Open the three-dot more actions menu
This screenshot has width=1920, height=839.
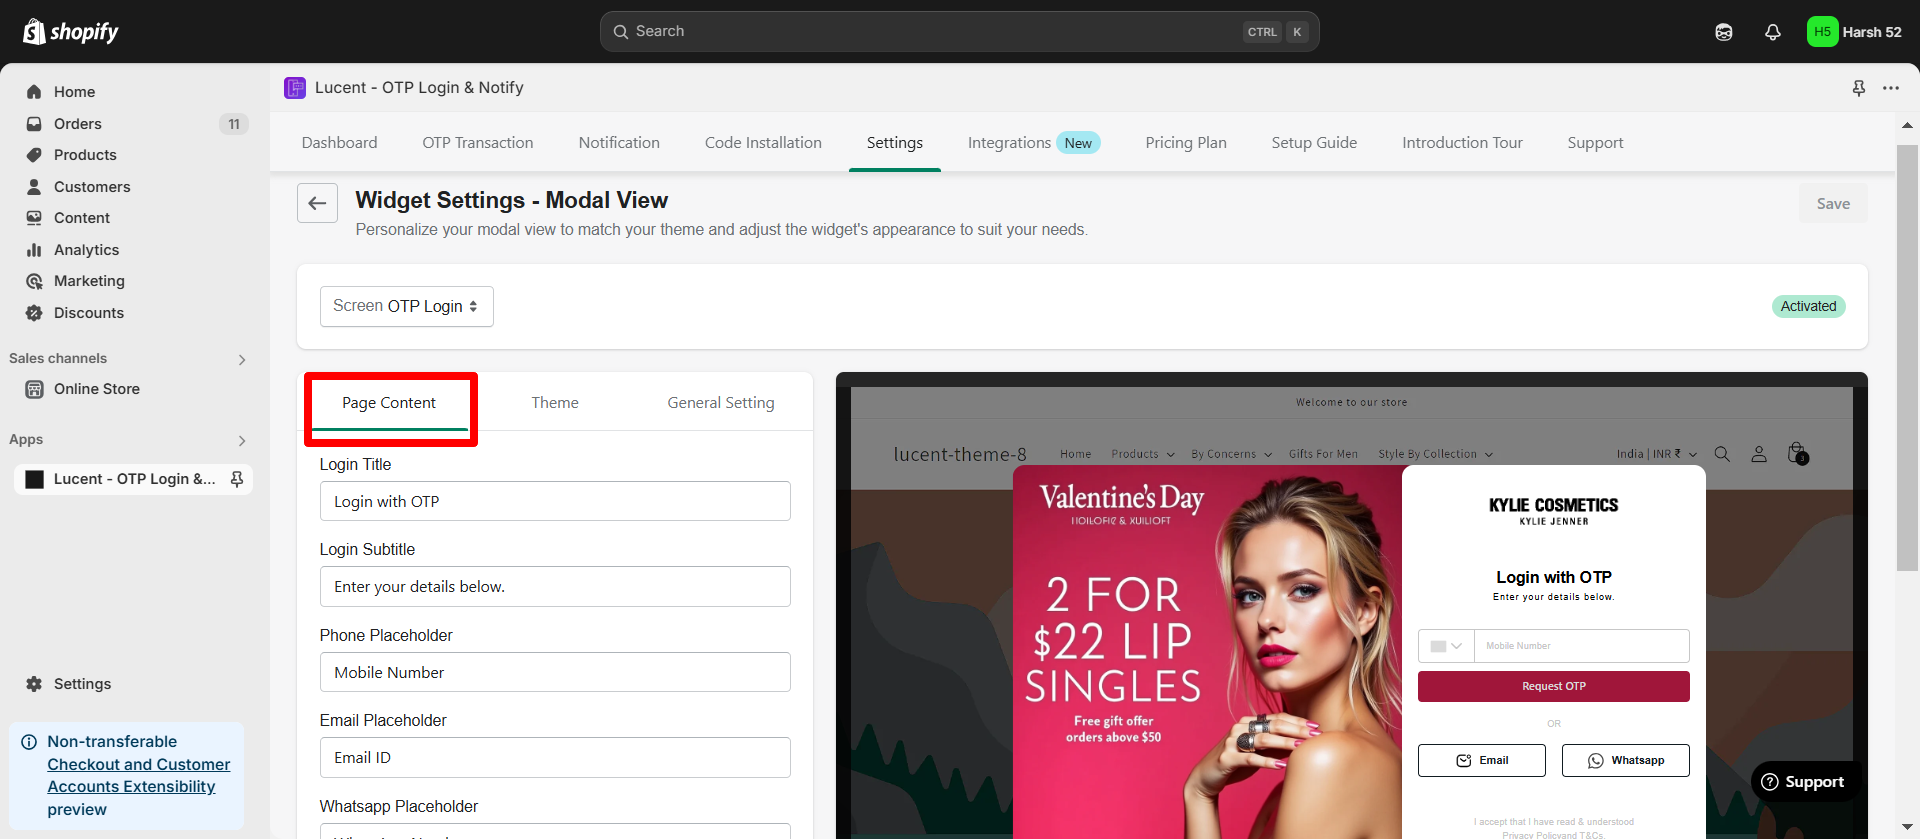(x=1891, y=88)
